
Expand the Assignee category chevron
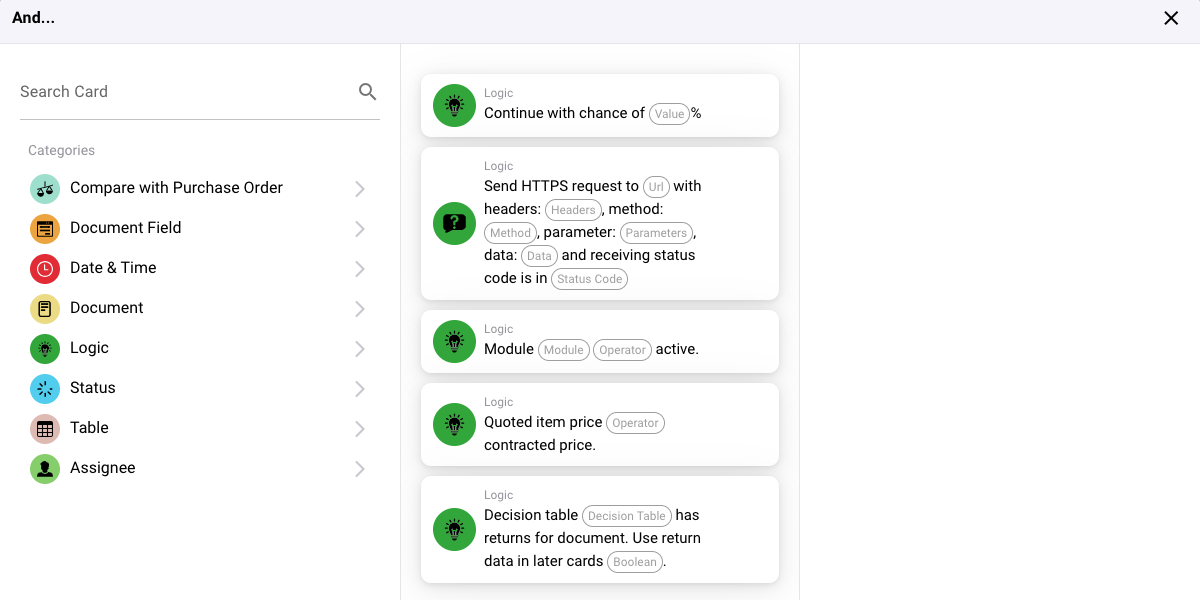pyautogui.click(x=360, y=469)
